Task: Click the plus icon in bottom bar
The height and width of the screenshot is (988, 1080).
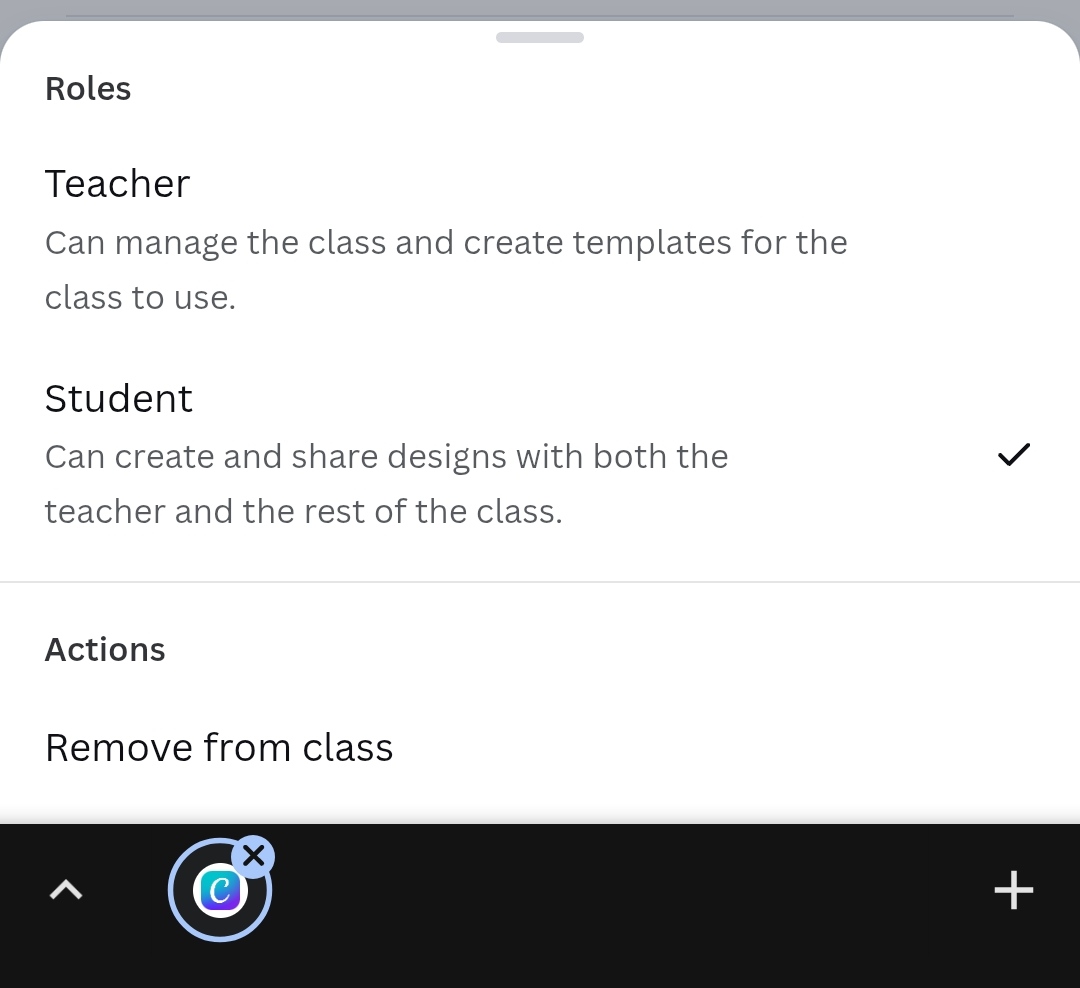Action: coord(1013,890)
